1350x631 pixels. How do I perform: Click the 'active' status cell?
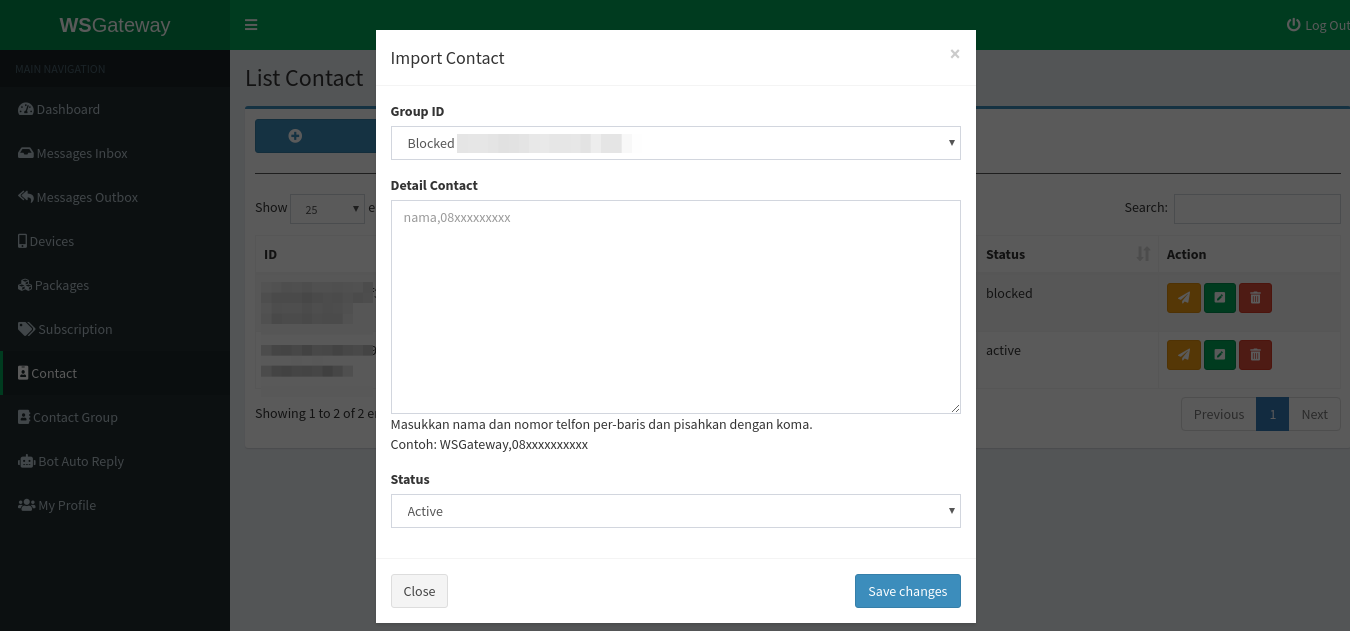(1003, 351)
